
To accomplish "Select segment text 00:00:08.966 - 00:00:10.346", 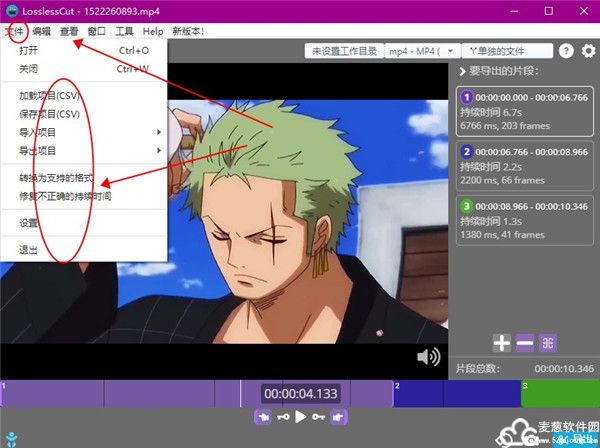I will tap(531, 207).
